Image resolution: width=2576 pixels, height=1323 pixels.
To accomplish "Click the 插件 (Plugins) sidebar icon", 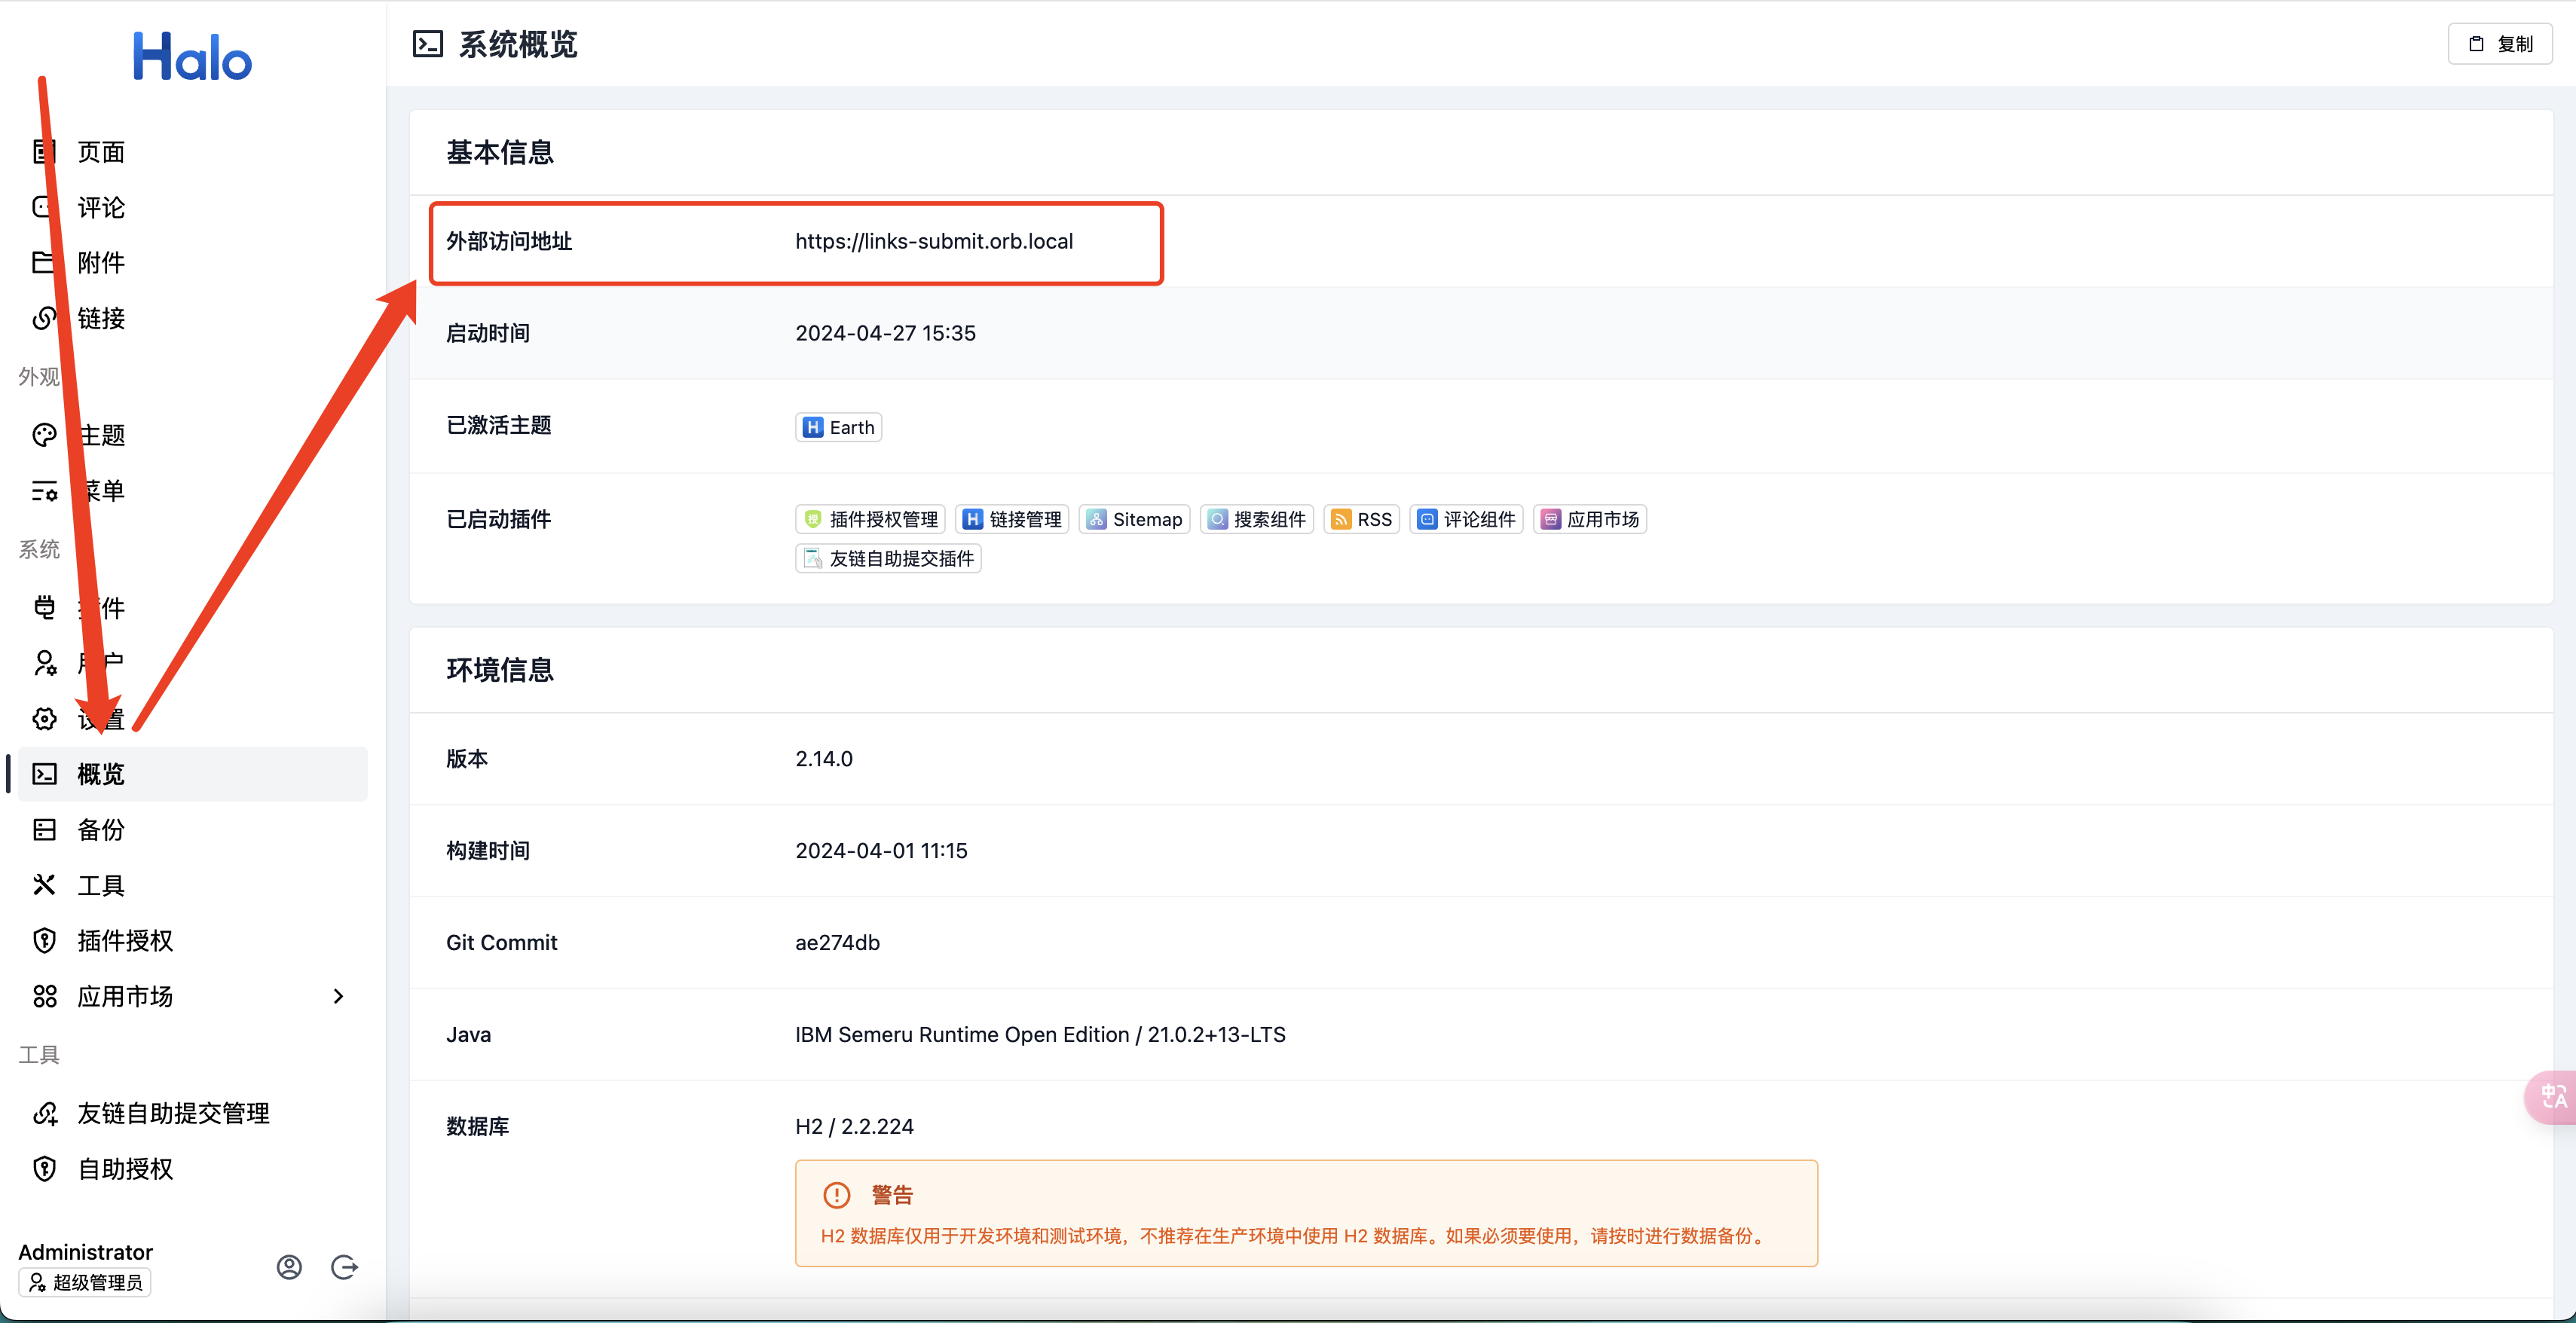I will tap(45, 604).
